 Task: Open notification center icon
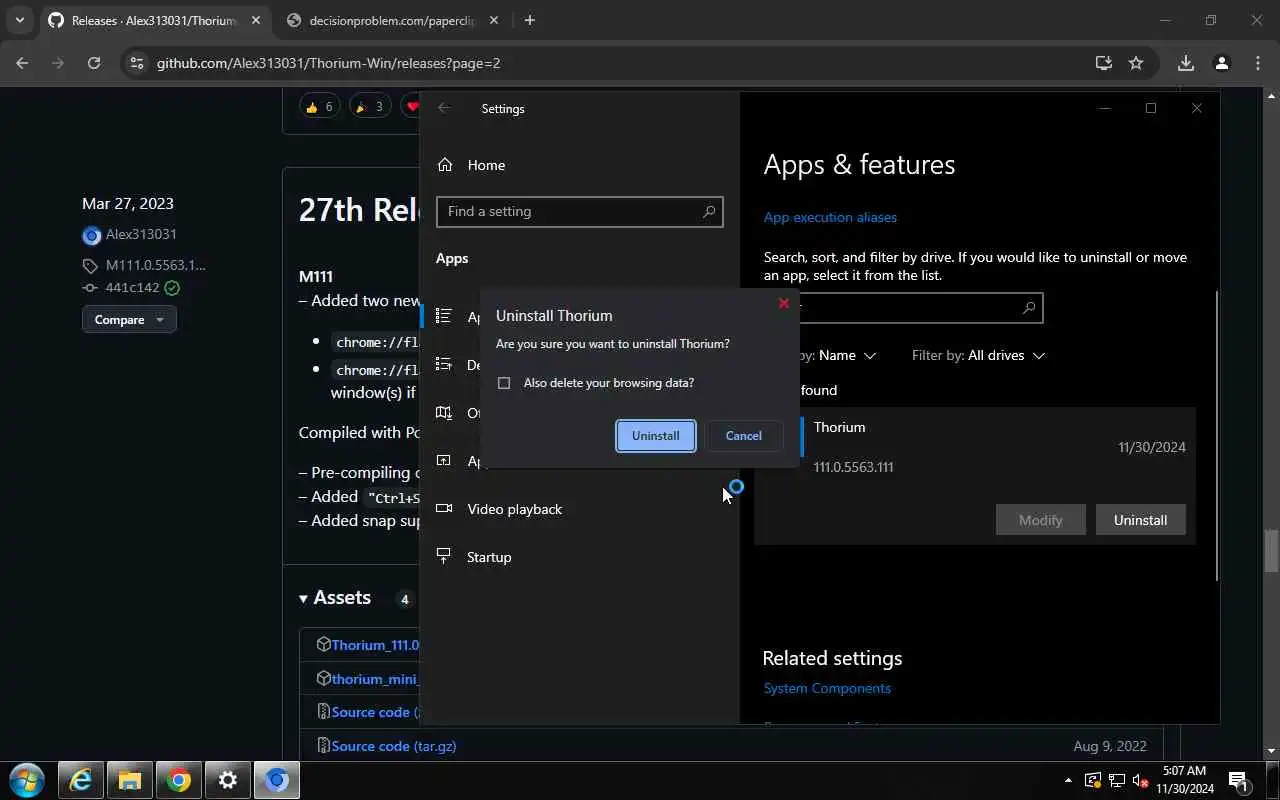coord(1237,780)
